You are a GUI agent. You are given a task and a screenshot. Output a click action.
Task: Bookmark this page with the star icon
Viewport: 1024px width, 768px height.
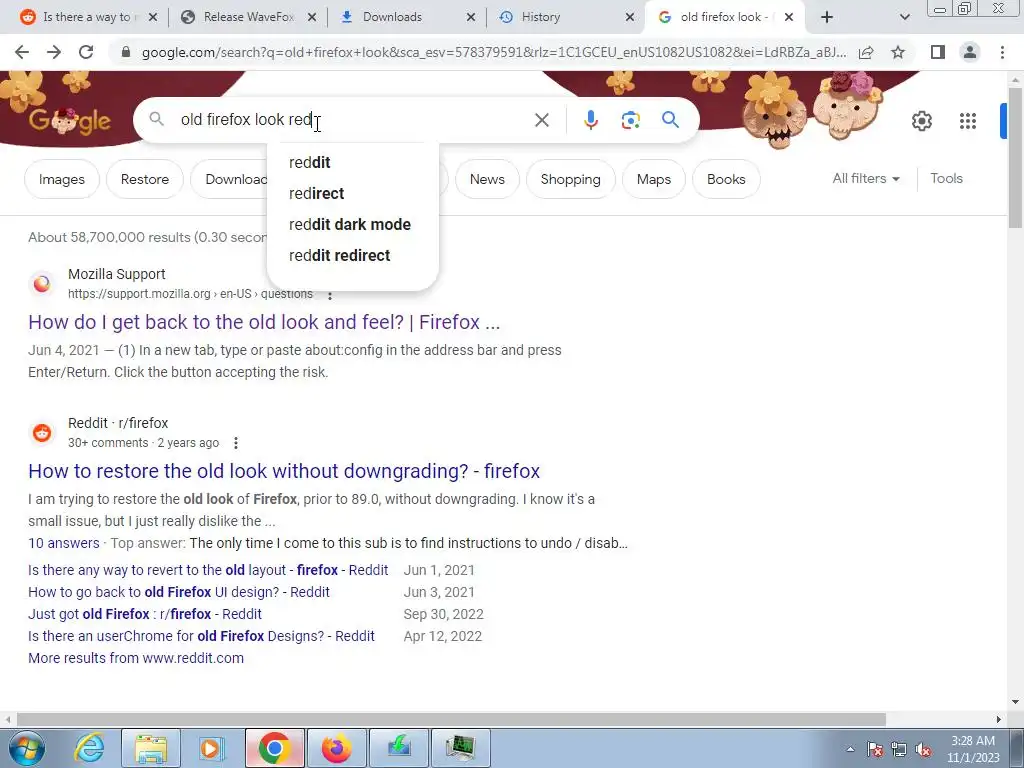898,52
